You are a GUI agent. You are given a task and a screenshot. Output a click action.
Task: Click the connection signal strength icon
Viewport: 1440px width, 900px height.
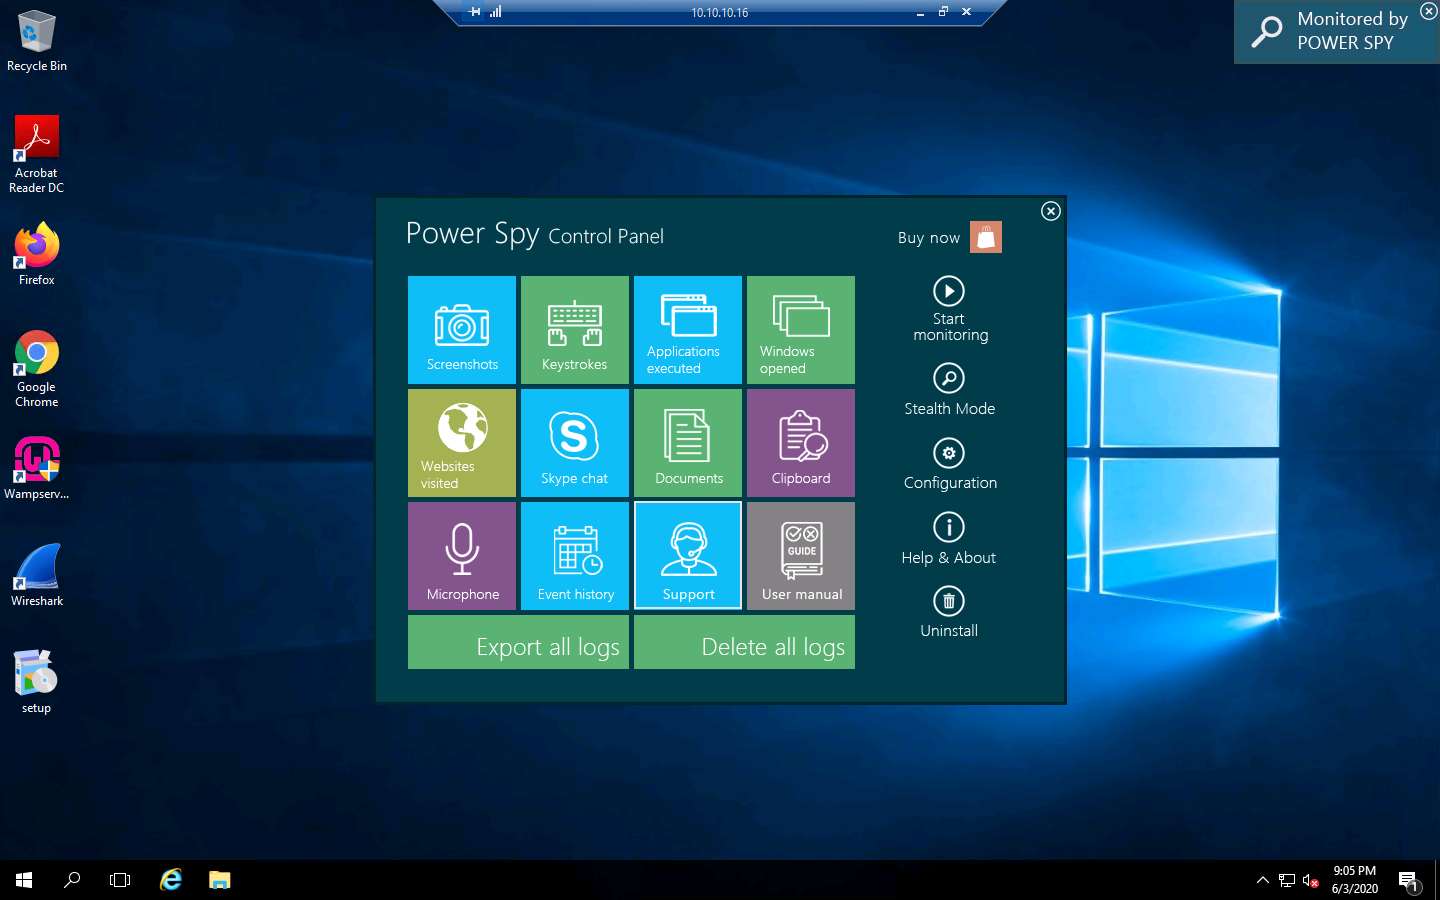(496, 12)
